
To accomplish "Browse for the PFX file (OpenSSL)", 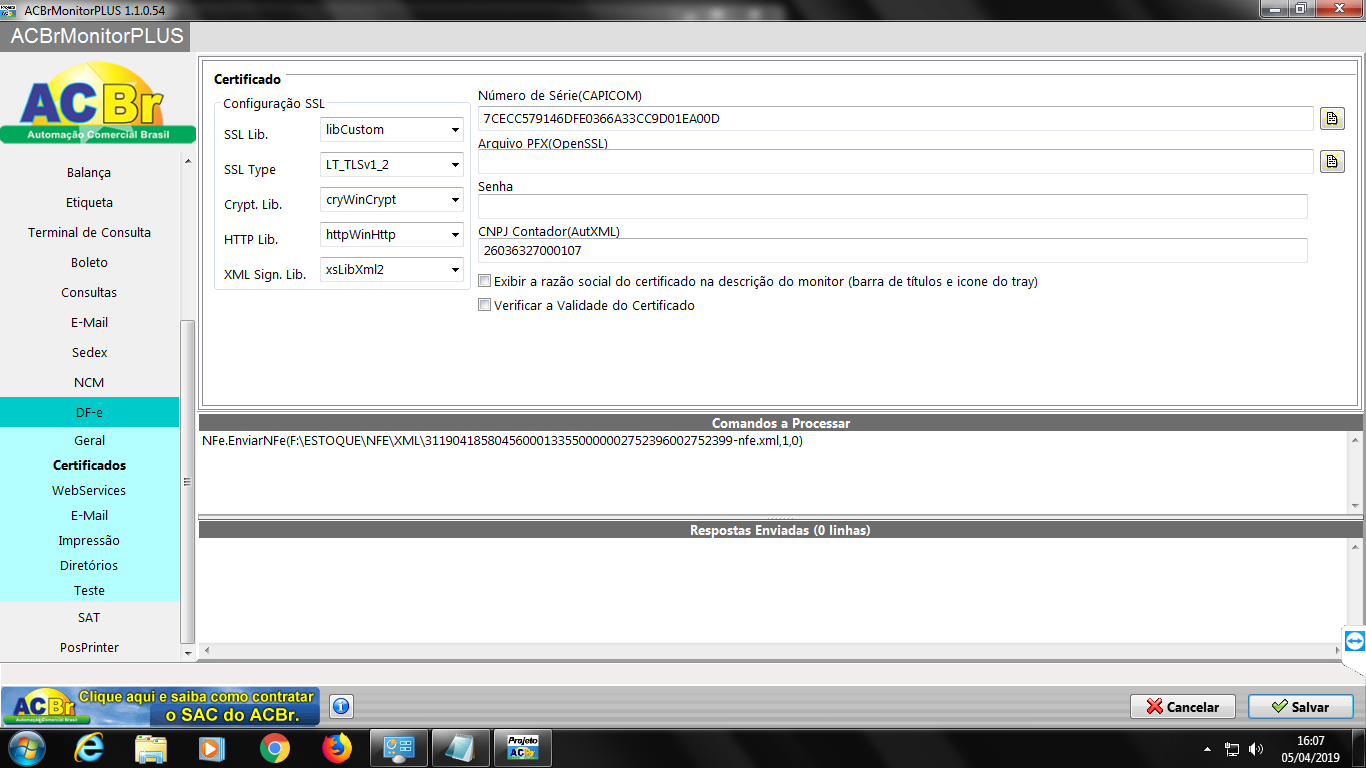I will pos(1332,161).
